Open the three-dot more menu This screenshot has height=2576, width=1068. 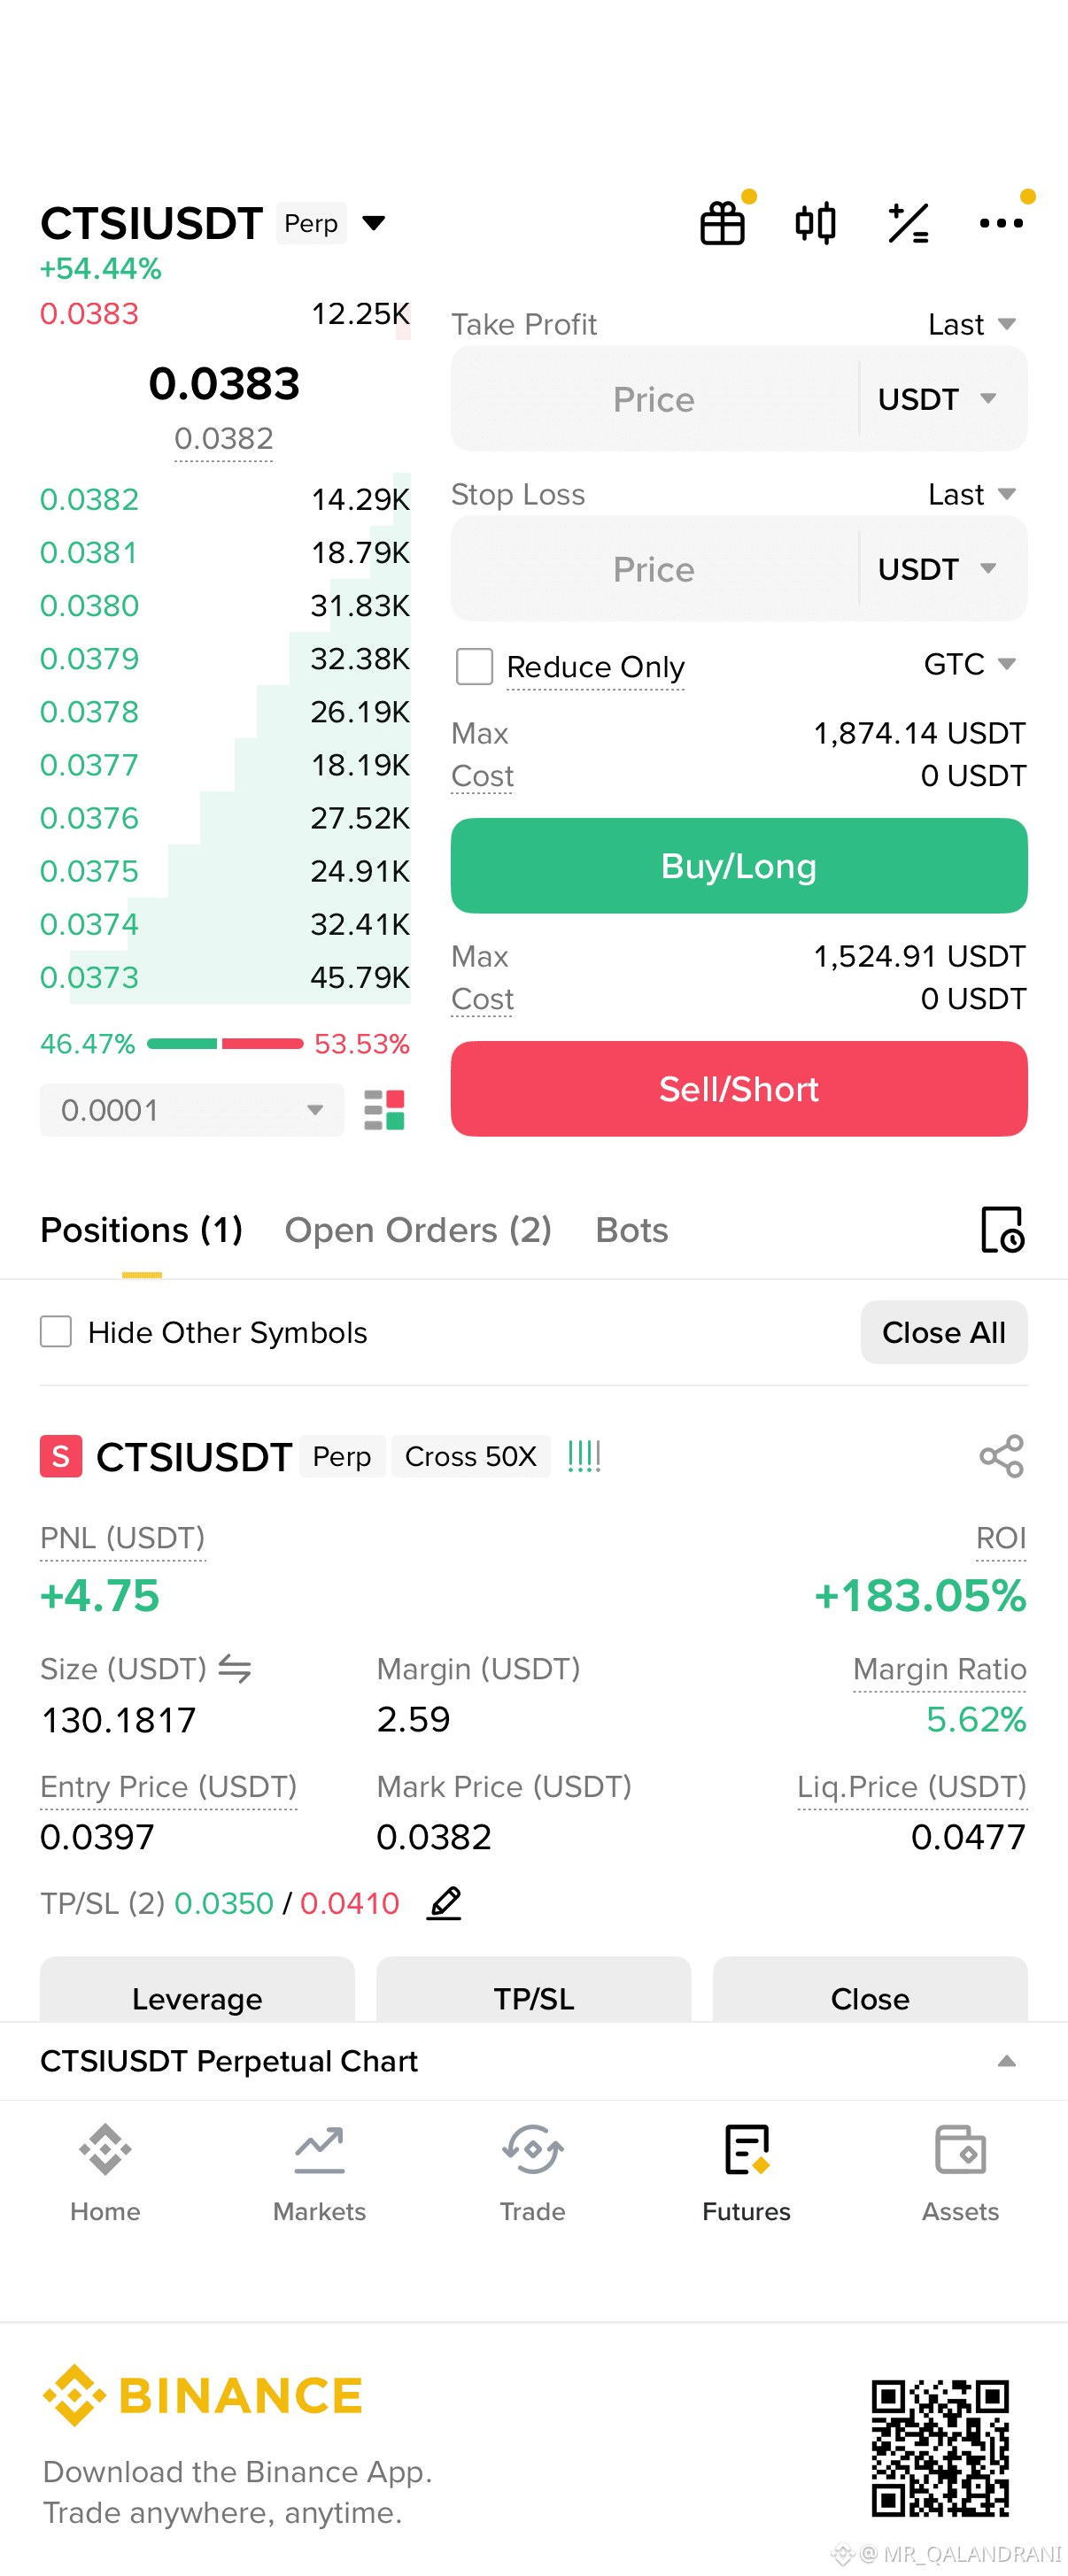(x=1001, y=223)
